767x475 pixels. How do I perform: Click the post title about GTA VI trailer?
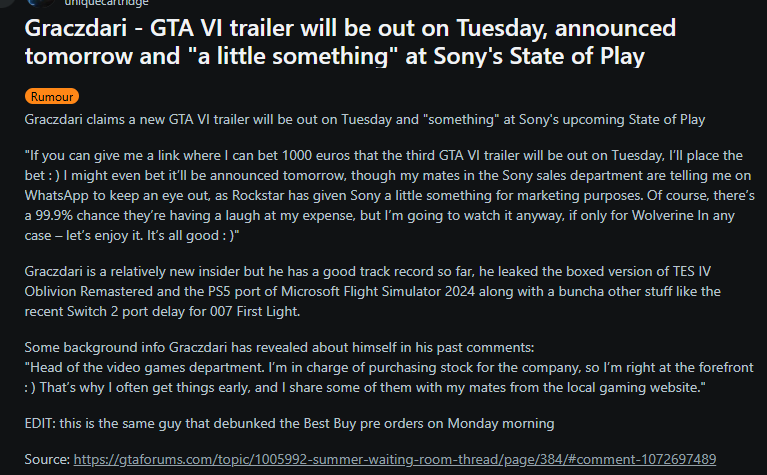pos(350,42)
